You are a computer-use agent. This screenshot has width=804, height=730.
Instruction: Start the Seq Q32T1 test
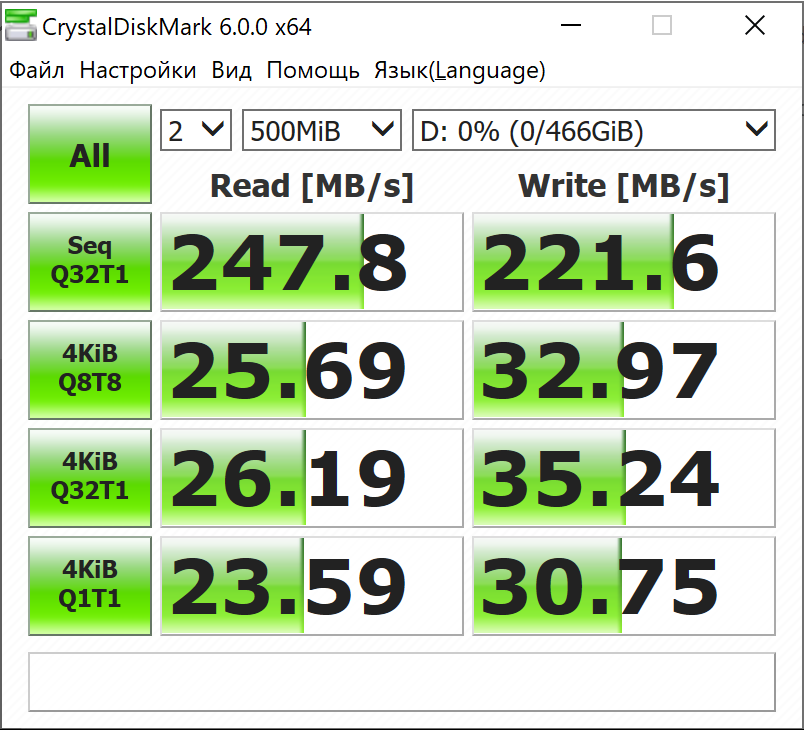click(x=90, y=261)
